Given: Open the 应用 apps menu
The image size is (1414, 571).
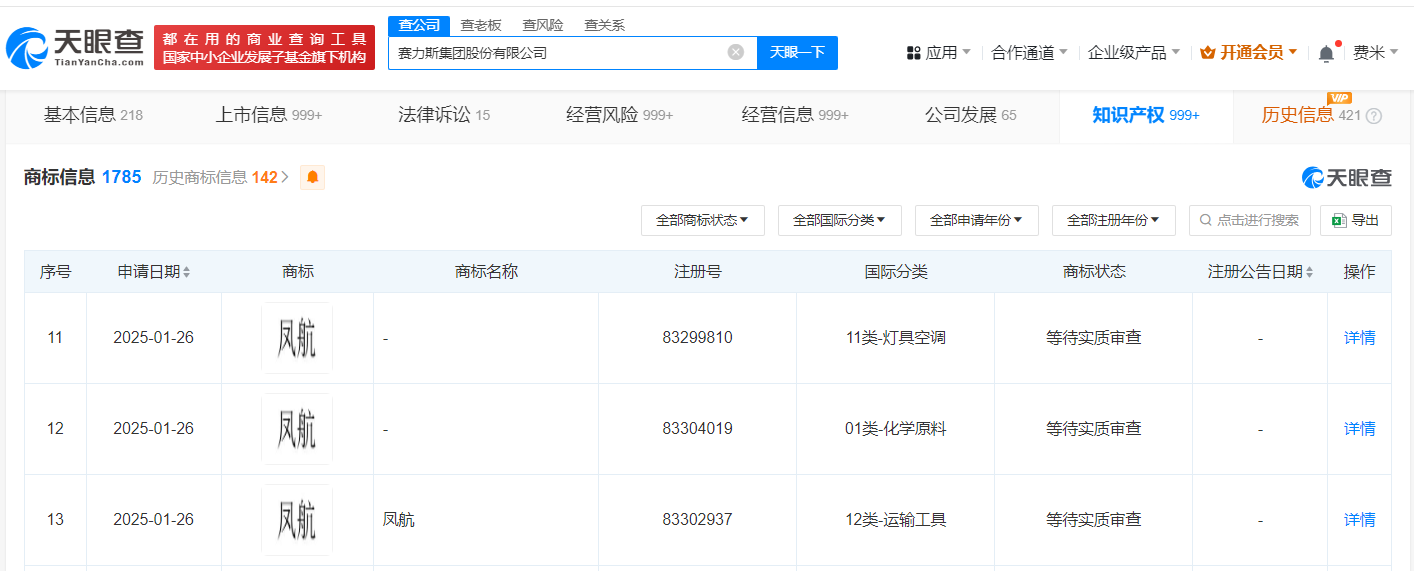Looking at the screenshot, I should [x=938, y=52].
